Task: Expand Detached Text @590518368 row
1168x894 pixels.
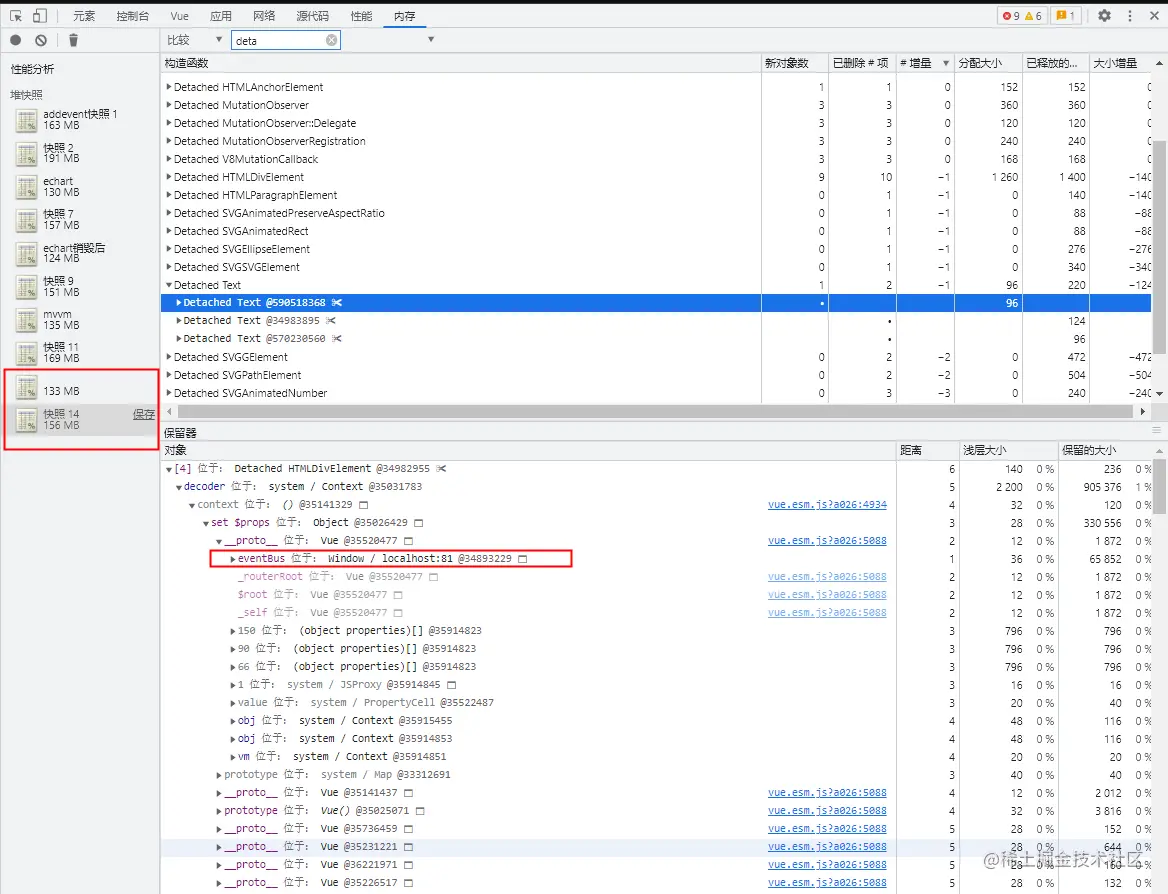Action: pyautogui.click(x=179, y=302)
